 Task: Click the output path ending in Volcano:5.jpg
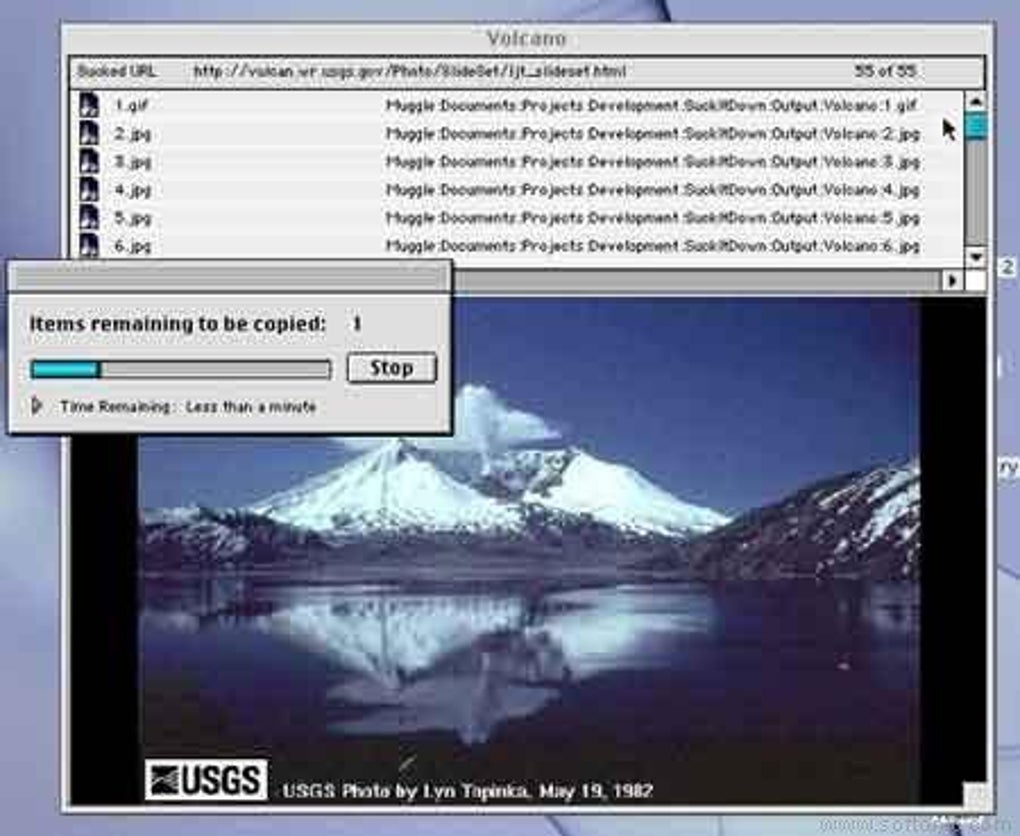652,219
